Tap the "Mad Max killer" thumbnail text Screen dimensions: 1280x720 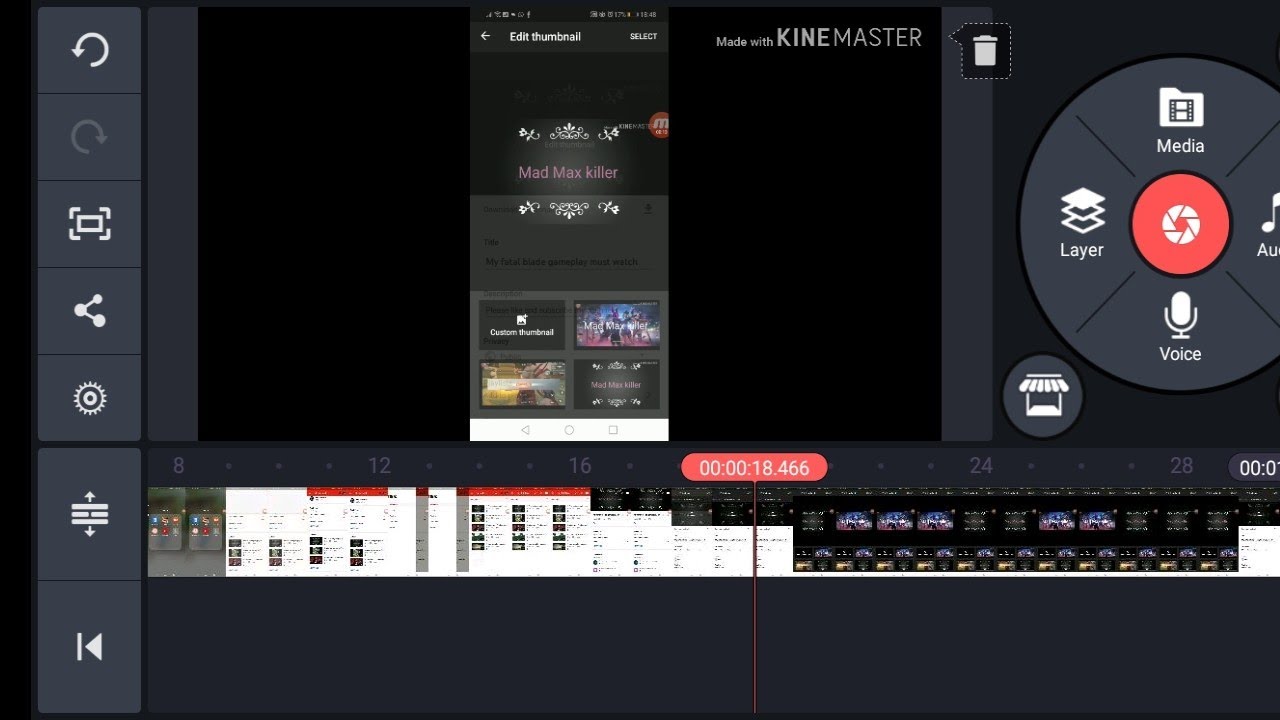coord(568,172)
